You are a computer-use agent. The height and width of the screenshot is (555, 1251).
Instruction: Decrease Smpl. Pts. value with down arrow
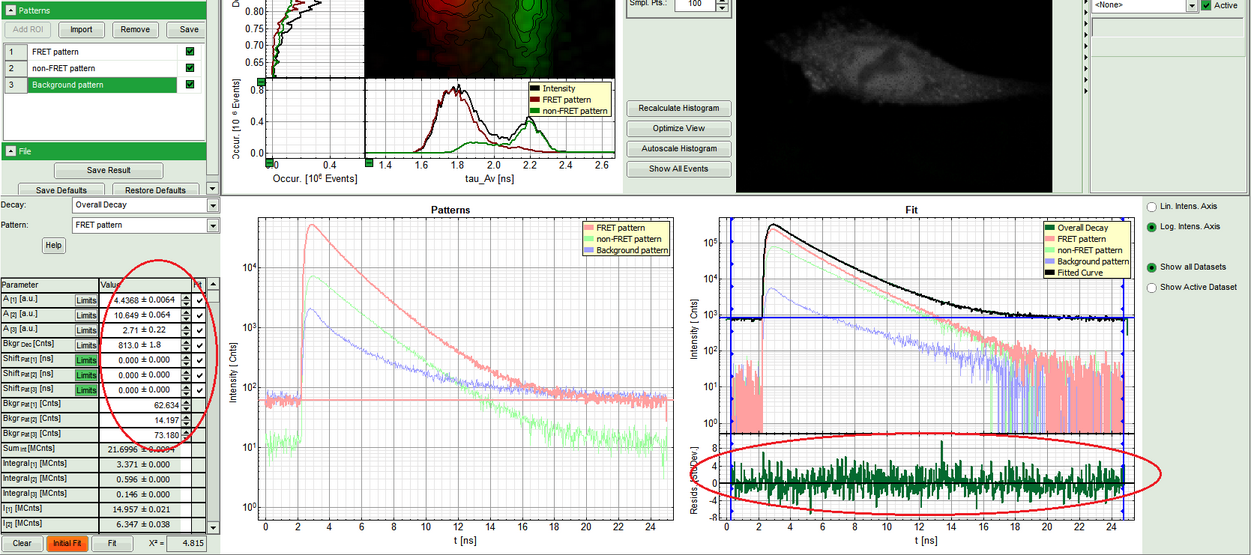click(724, 9)
